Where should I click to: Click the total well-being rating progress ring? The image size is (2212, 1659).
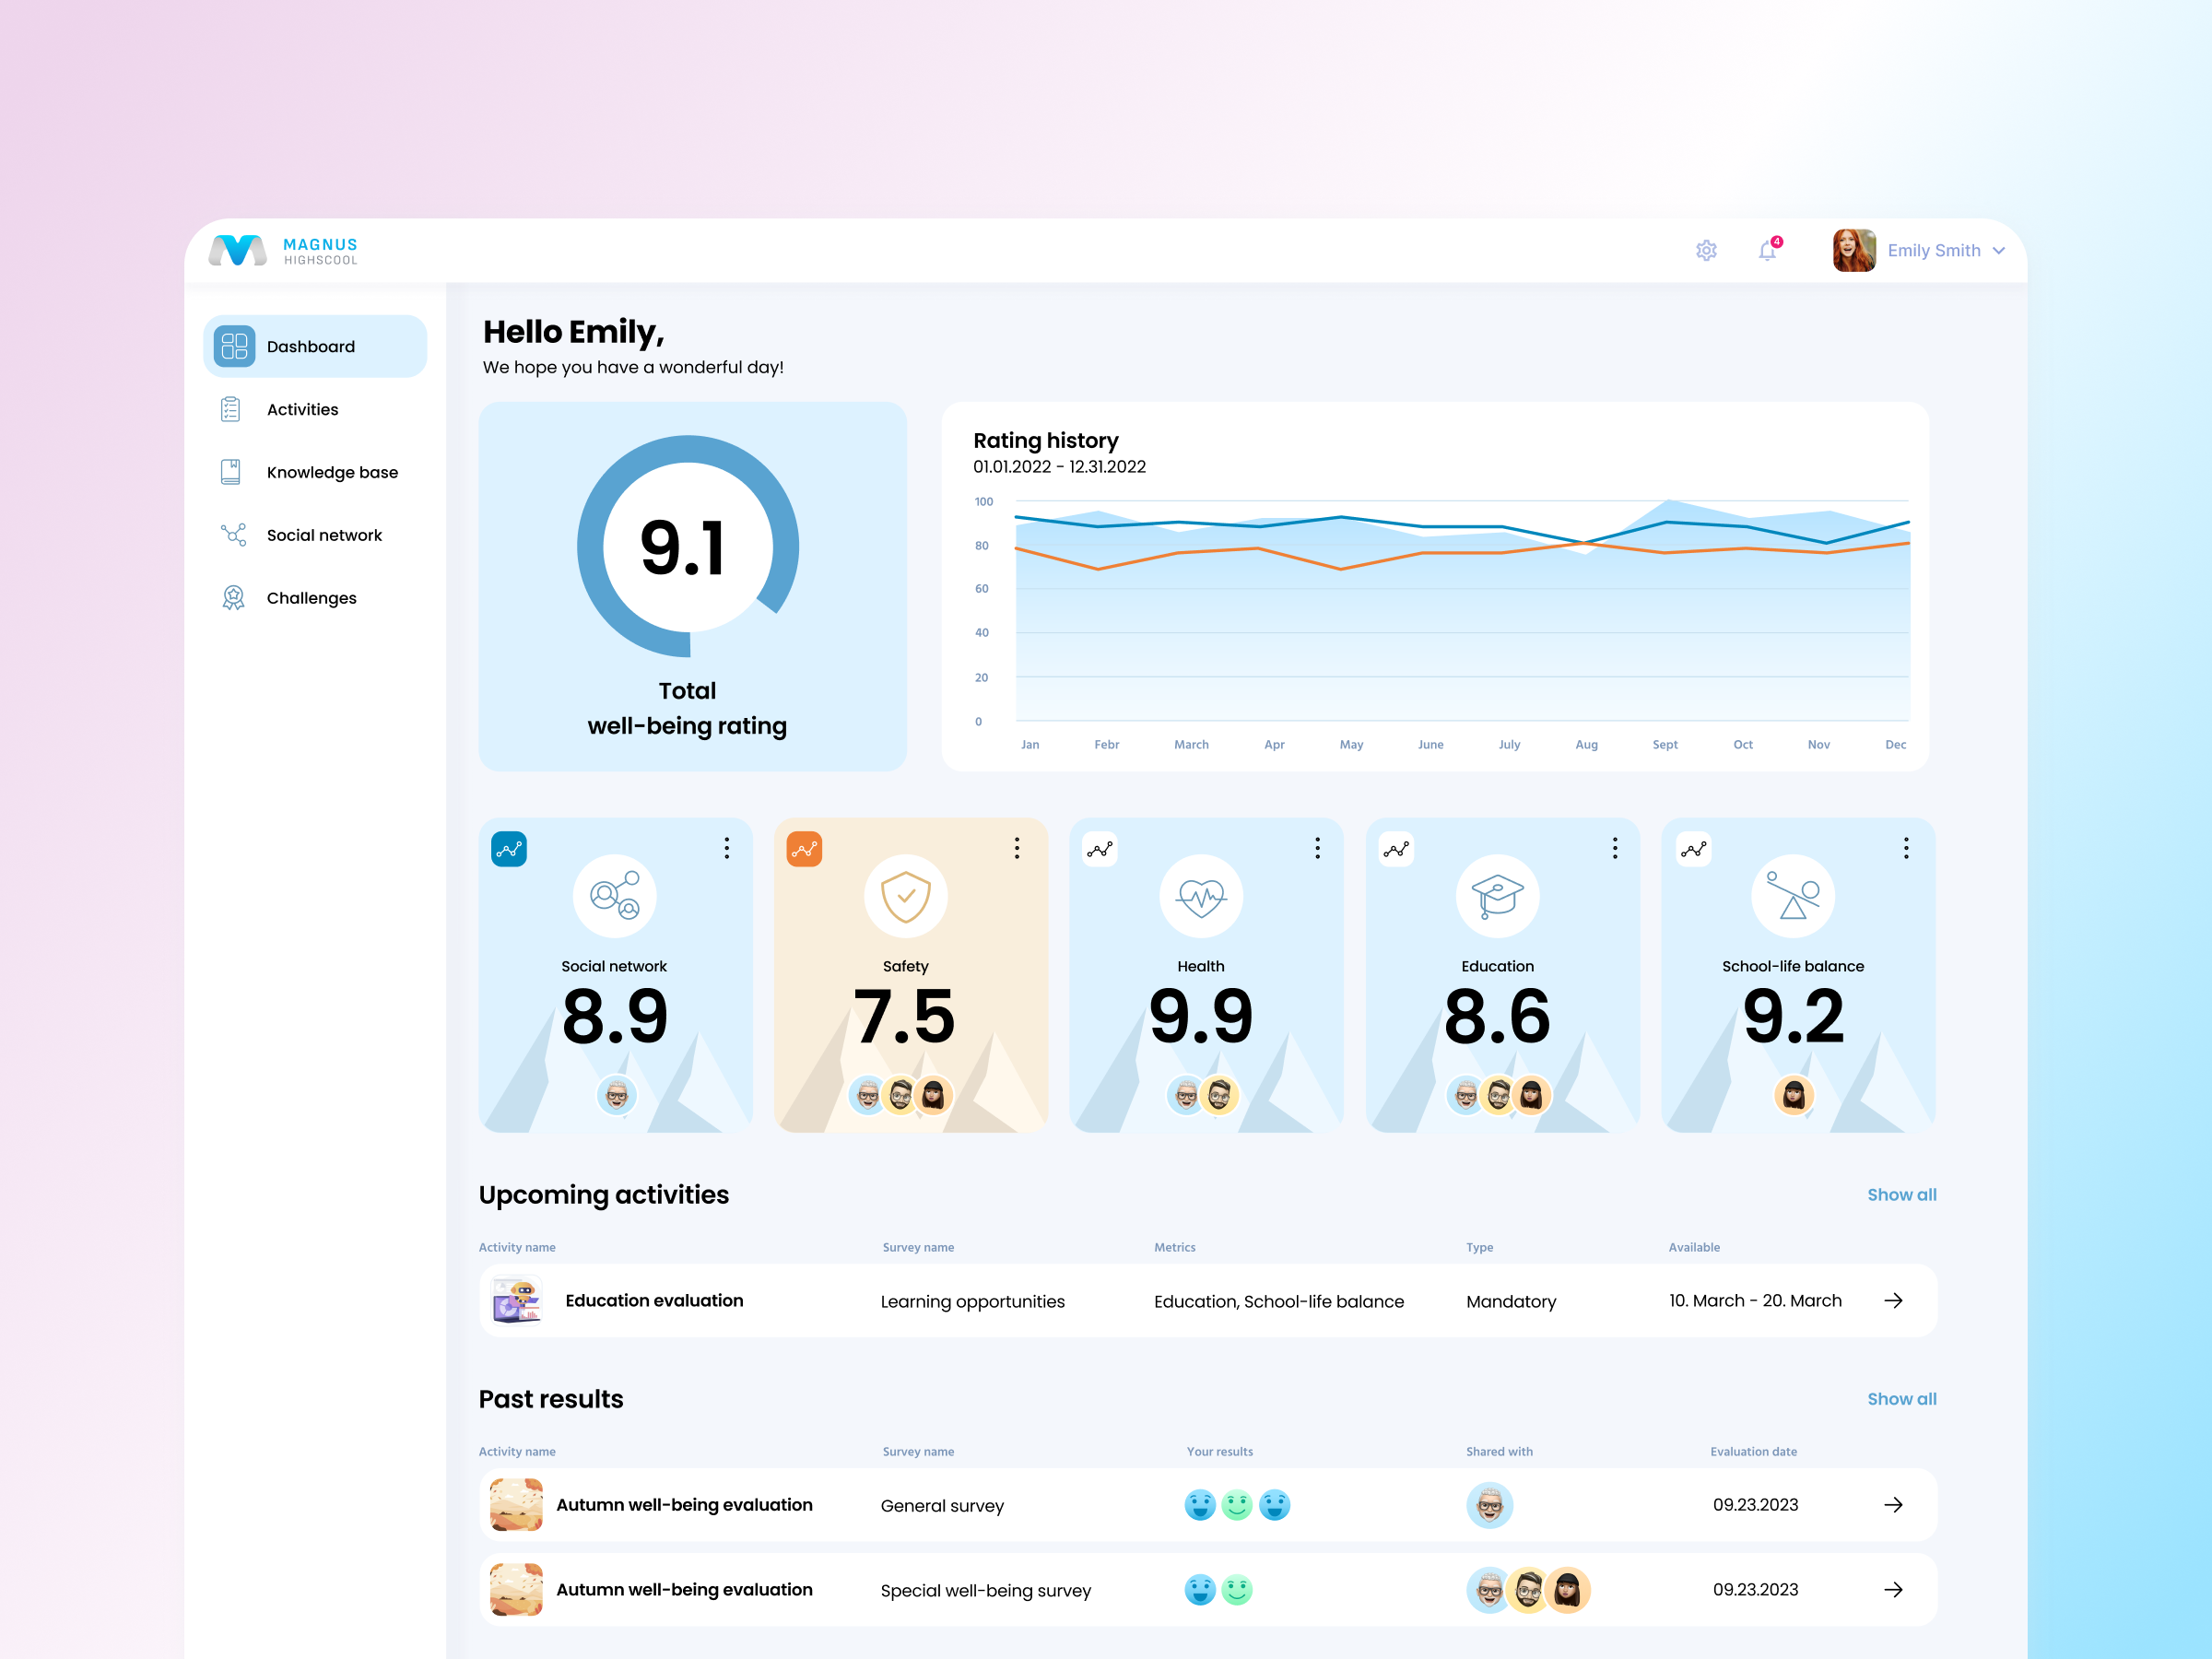(x=691, y=547)
